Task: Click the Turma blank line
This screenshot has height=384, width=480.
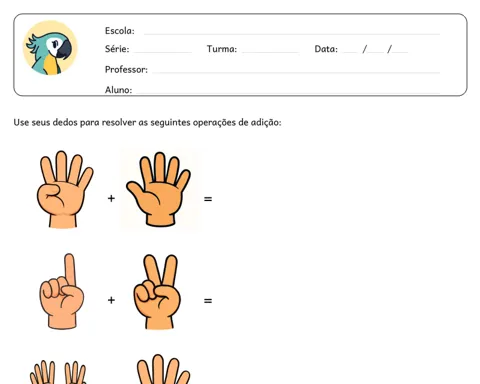Action: click(x=270, y=52)
